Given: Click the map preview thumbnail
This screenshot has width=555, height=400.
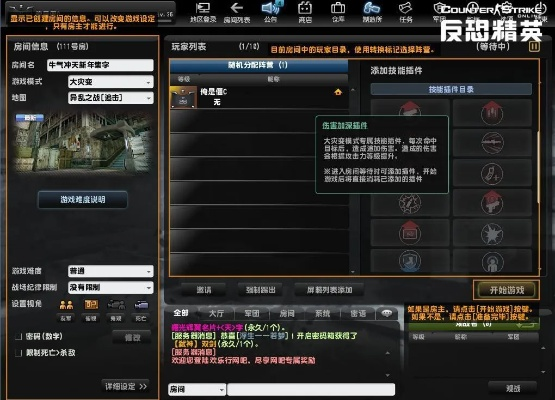Looking at the screenshot, I should tap(84, 143).
